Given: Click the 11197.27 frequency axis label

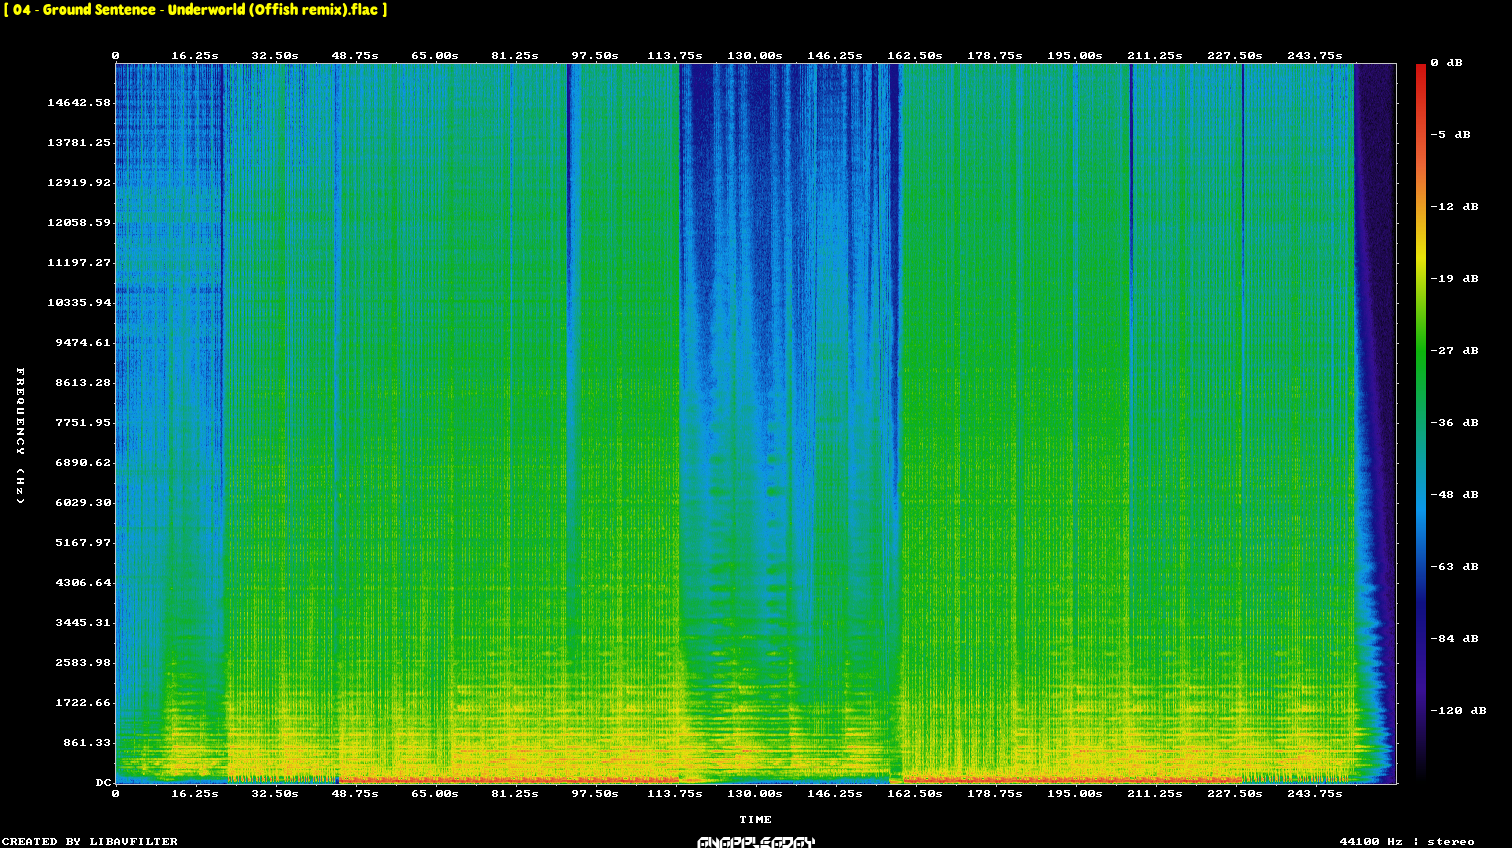Looking at the screenshot, I should (x=79, y=263).
